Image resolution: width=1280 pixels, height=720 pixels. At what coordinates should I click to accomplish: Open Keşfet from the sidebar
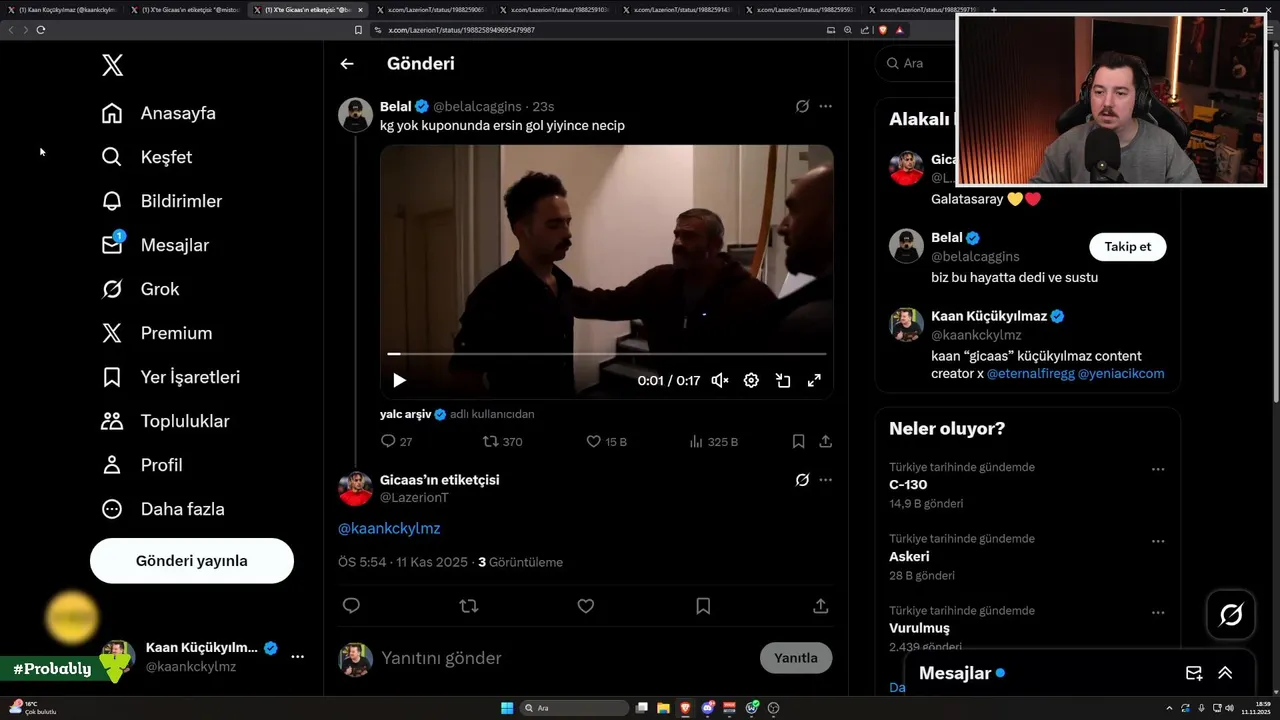(147, 157)
